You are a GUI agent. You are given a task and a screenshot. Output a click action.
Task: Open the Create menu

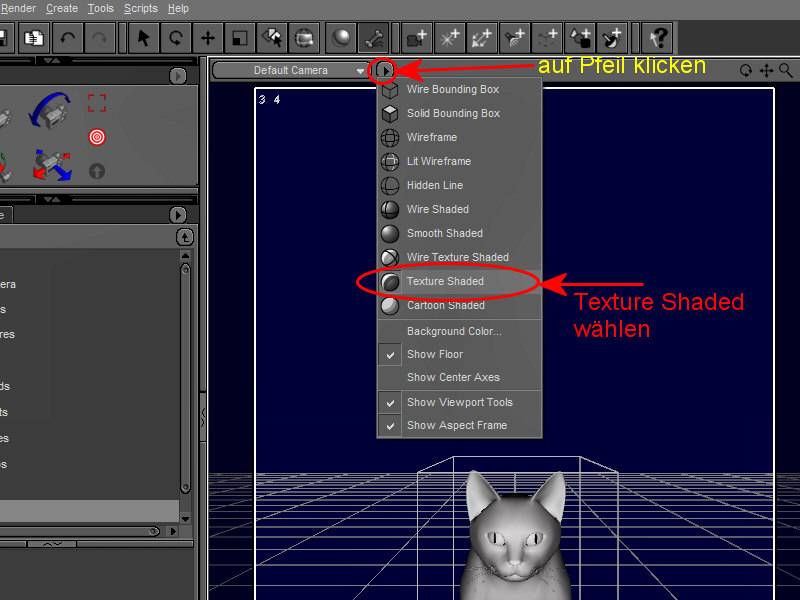tap(62, 8)
